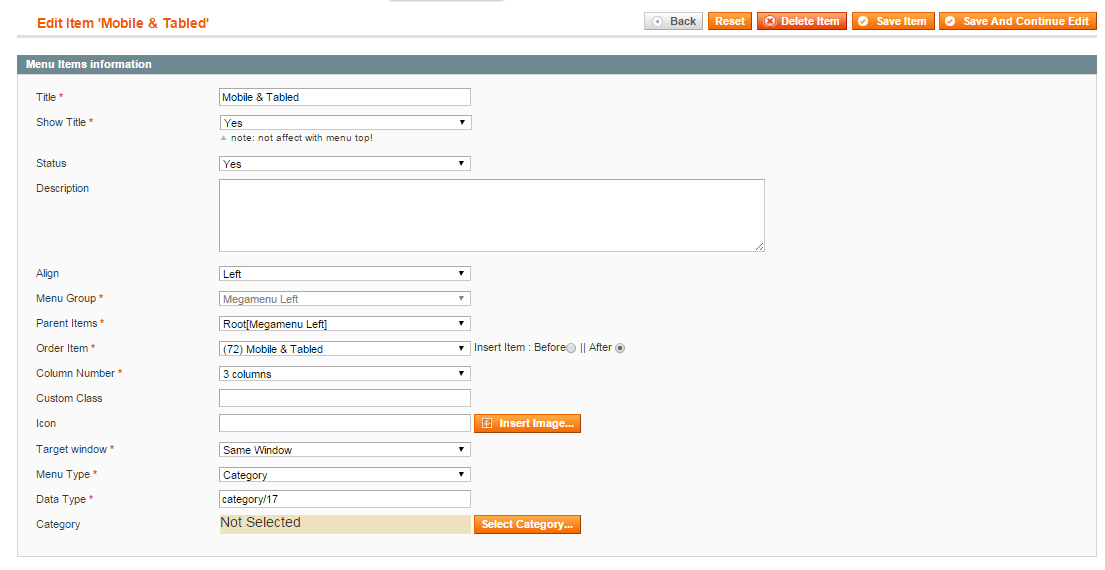Click the 'Show Title' field label
The image size is (1105, 570).
pyautogui.click(x=61, y=122)
